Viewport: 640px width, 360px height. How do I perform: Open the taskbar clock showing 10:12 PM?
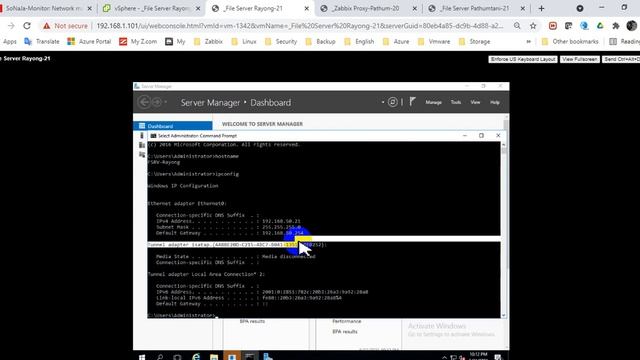click(x=478, y=356)
